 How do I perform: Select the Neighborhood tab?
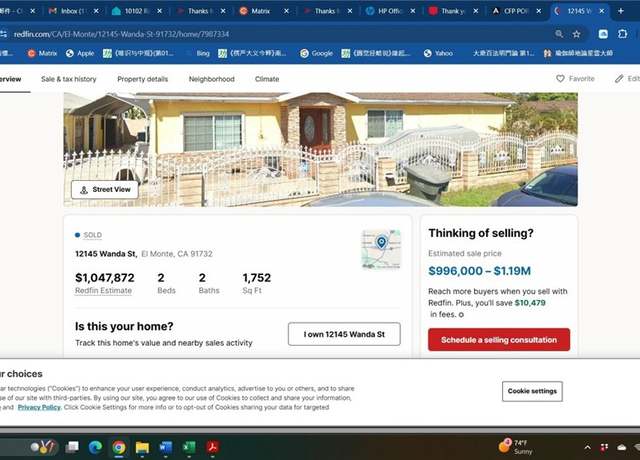click(x=211, y=79)
